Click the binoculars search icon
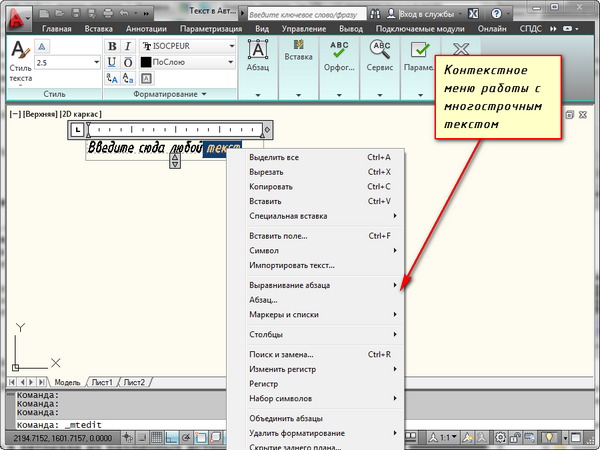This screenshot has width=600, height=450. pos(375,14)
